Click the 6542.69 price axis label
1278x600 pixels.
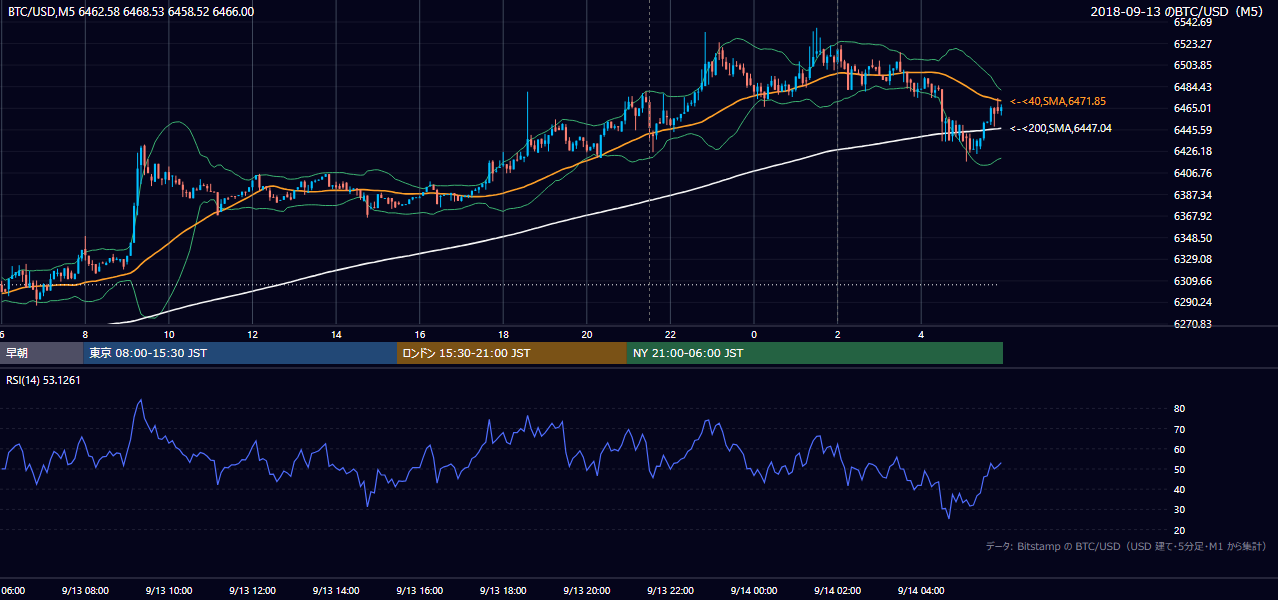pos(1192,22)
